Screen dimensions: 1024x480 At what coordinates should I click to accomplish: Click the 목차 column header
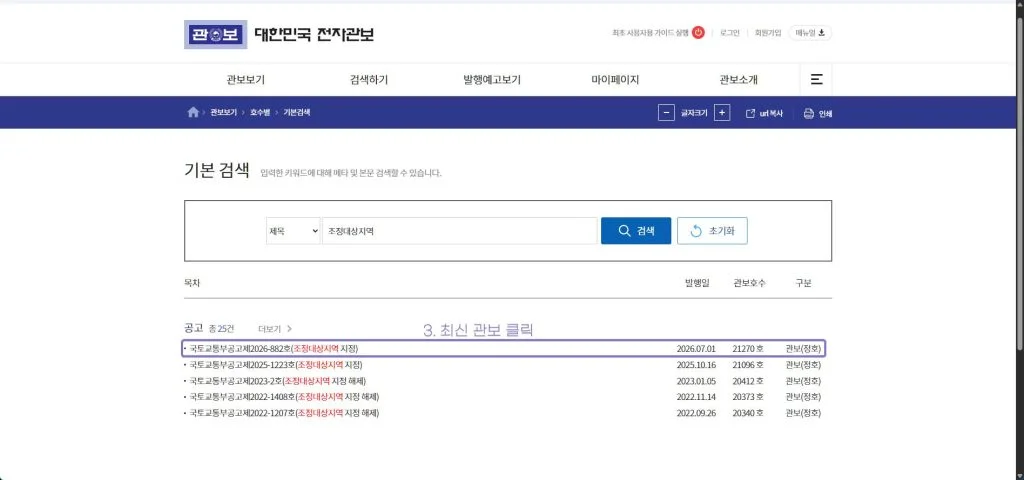[192, 283]
